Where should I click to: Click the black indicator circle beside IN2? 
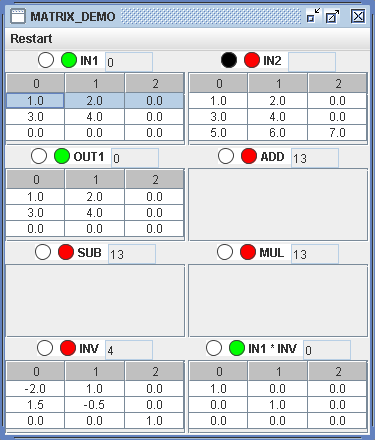pos(229,60)
